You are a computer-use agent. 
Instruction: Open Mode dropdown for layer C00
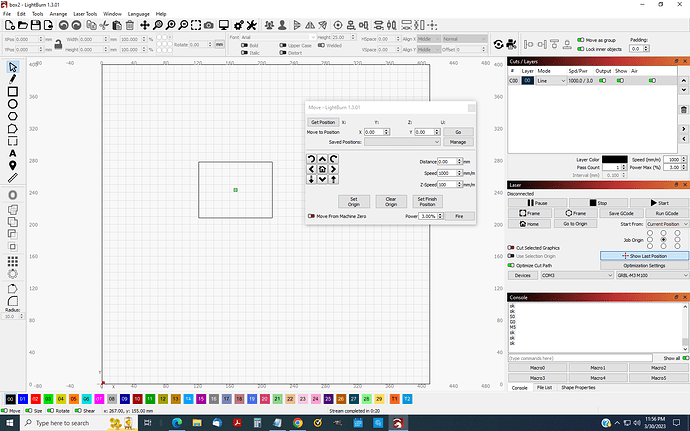coord(551,81)
